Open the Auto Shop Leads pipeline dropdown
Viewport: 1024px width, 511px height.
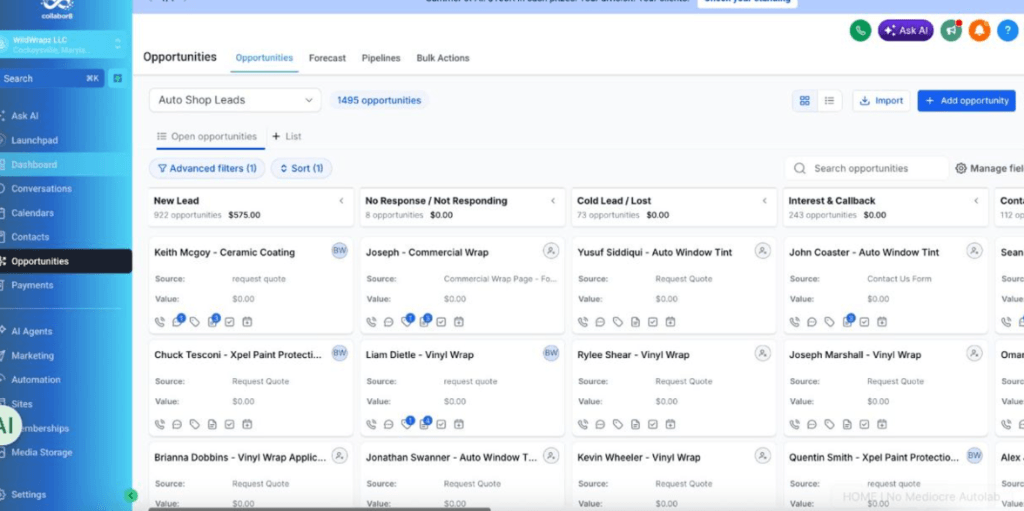click(235, 100)
